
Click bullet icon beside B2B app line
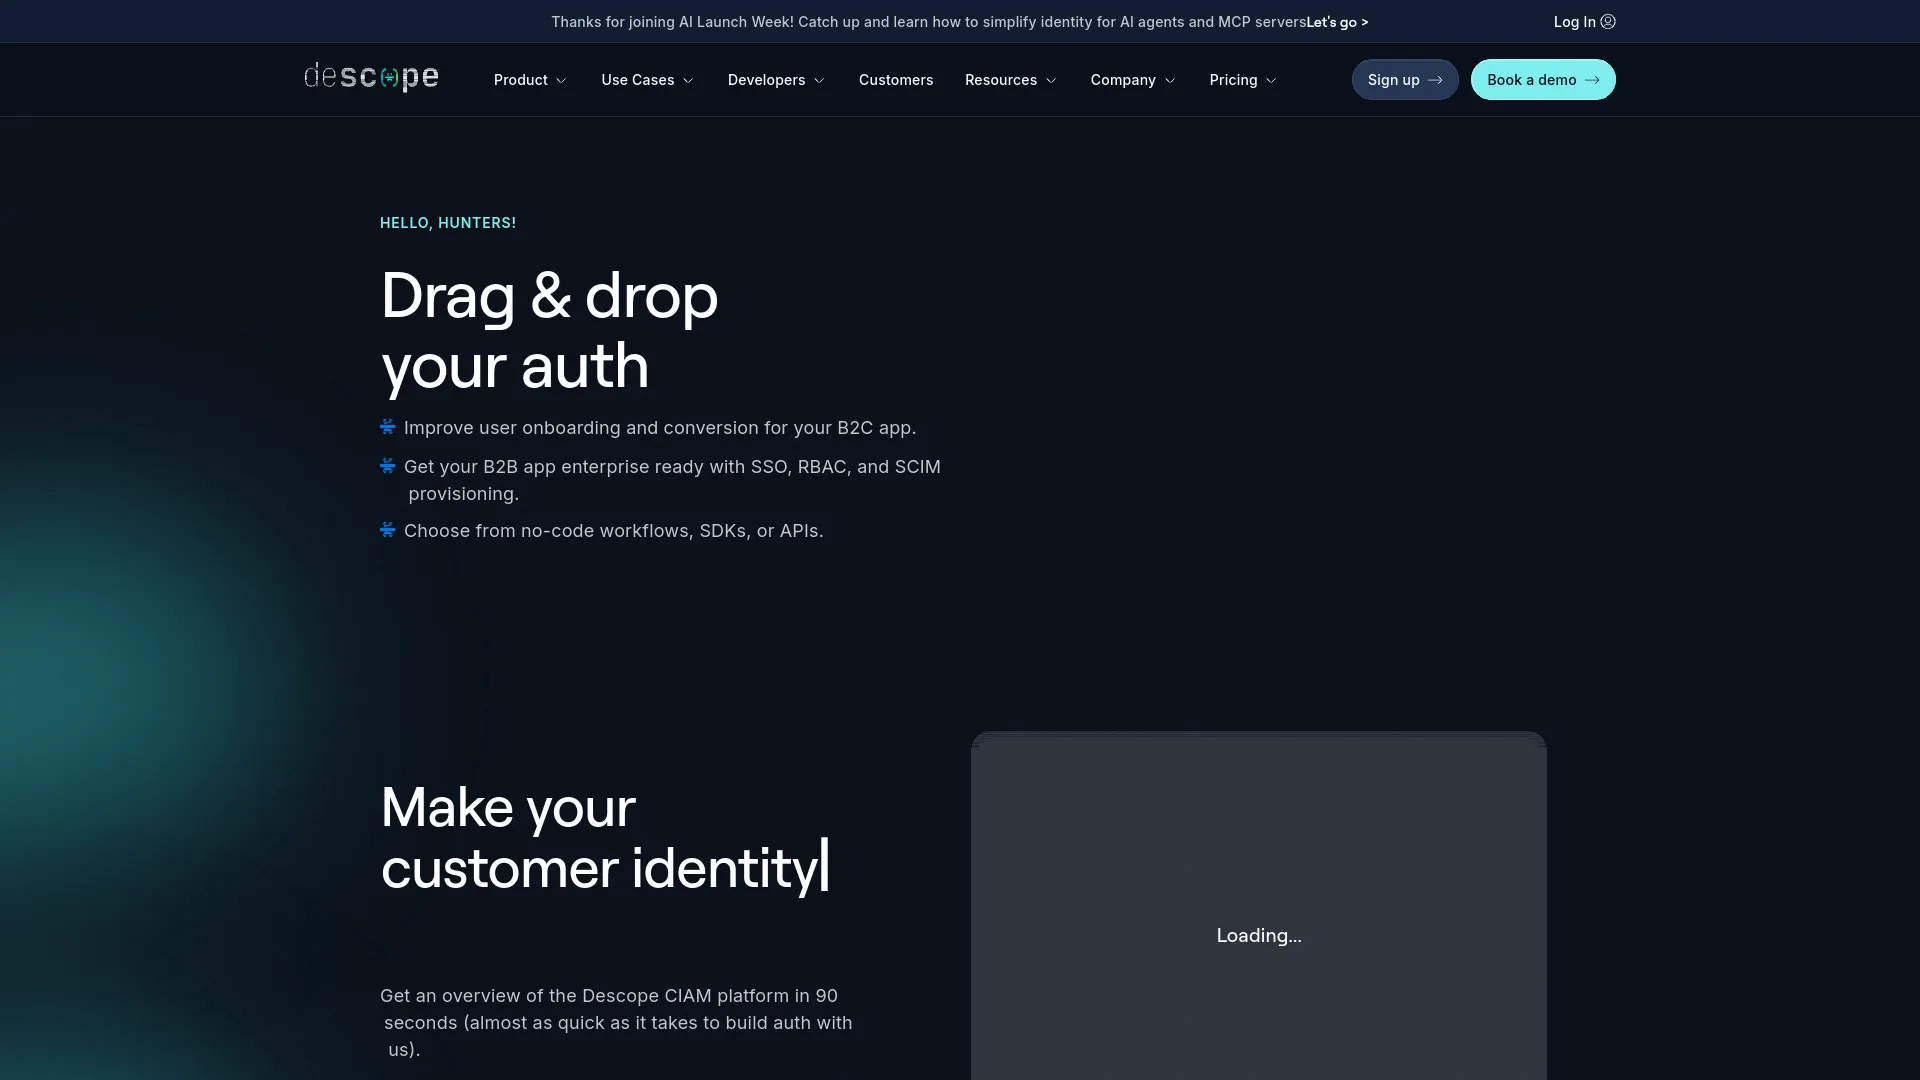388,466
